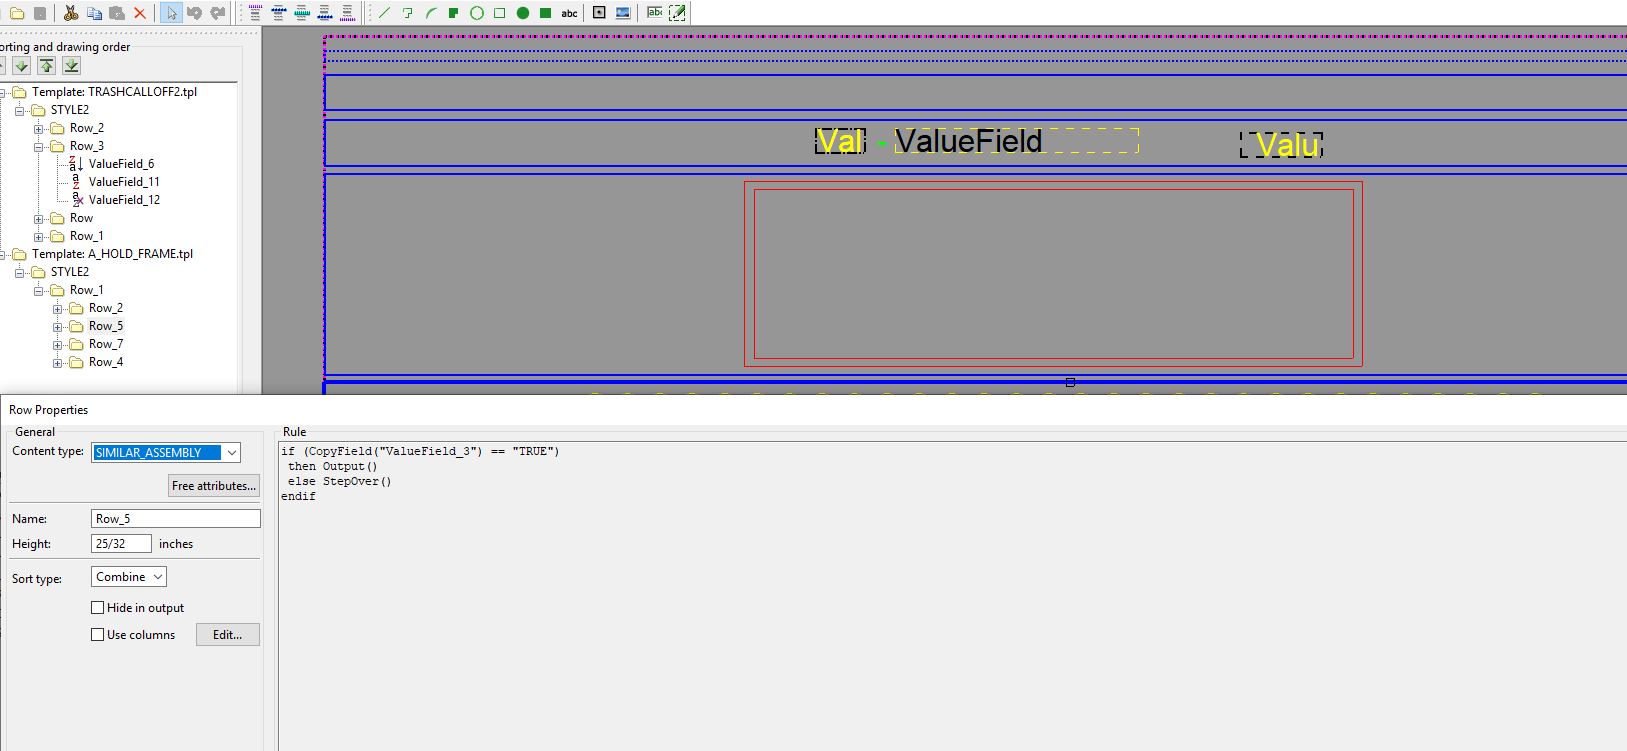The image size is (1627, 751).
Task: Move item to top of drawing order
Action: point(47,66)
